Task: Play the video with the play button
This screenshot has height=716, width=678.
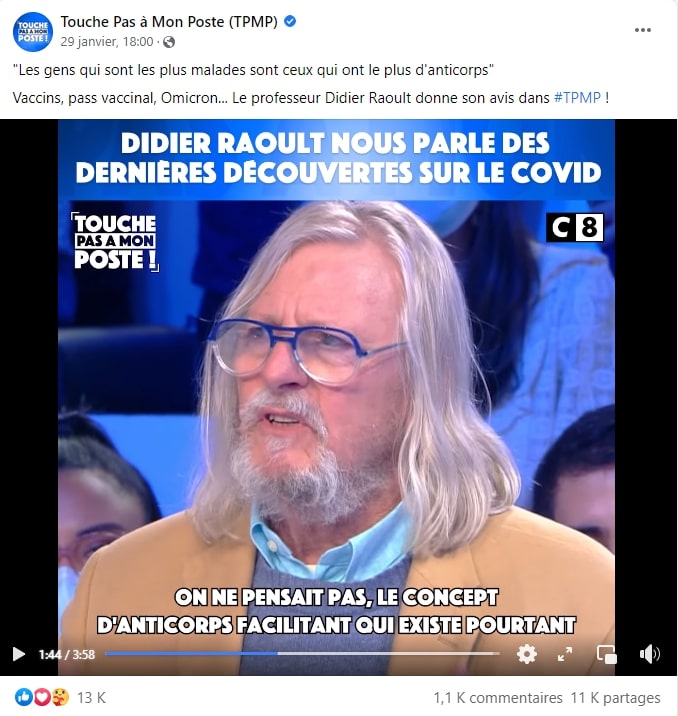Action: (18, 654)
